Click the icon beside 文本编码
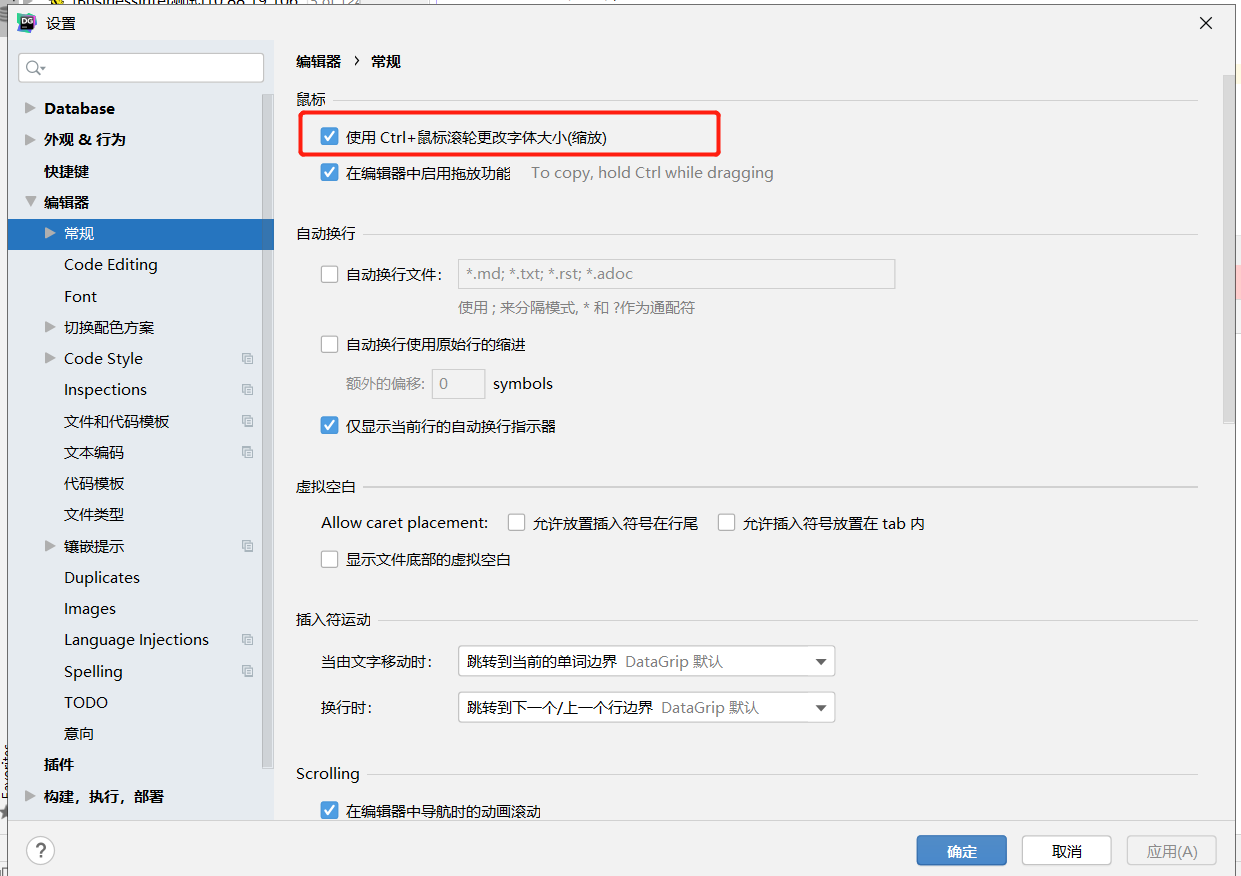 point(246,452)
